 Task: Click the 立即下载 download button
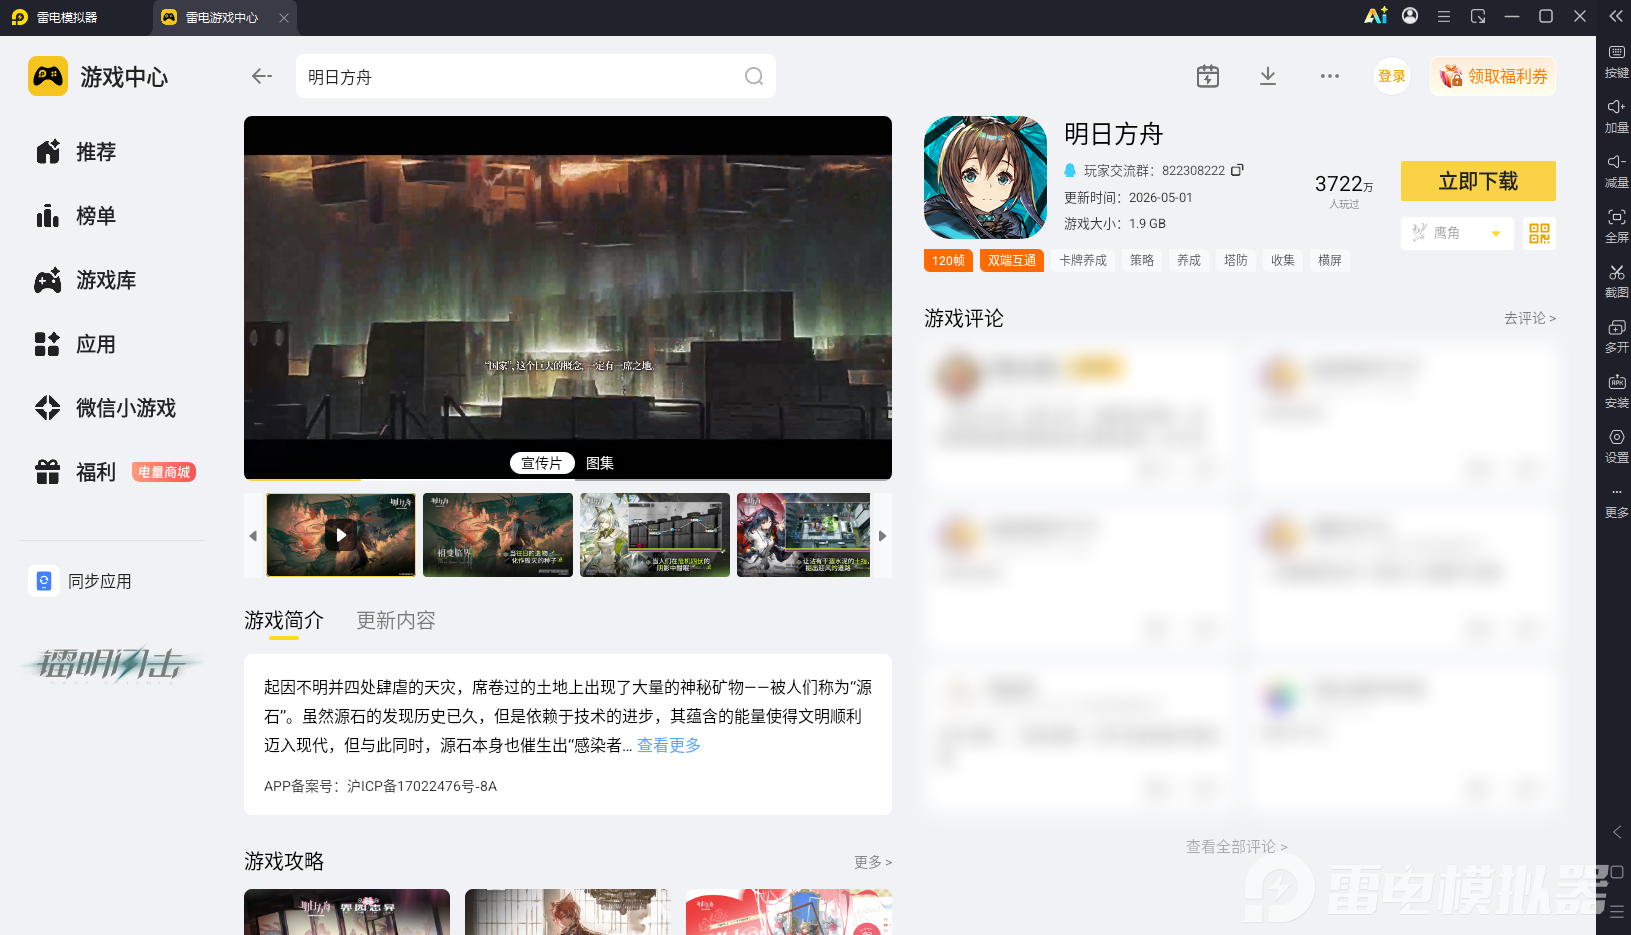pyautogui.click(x=1478, y=181)
